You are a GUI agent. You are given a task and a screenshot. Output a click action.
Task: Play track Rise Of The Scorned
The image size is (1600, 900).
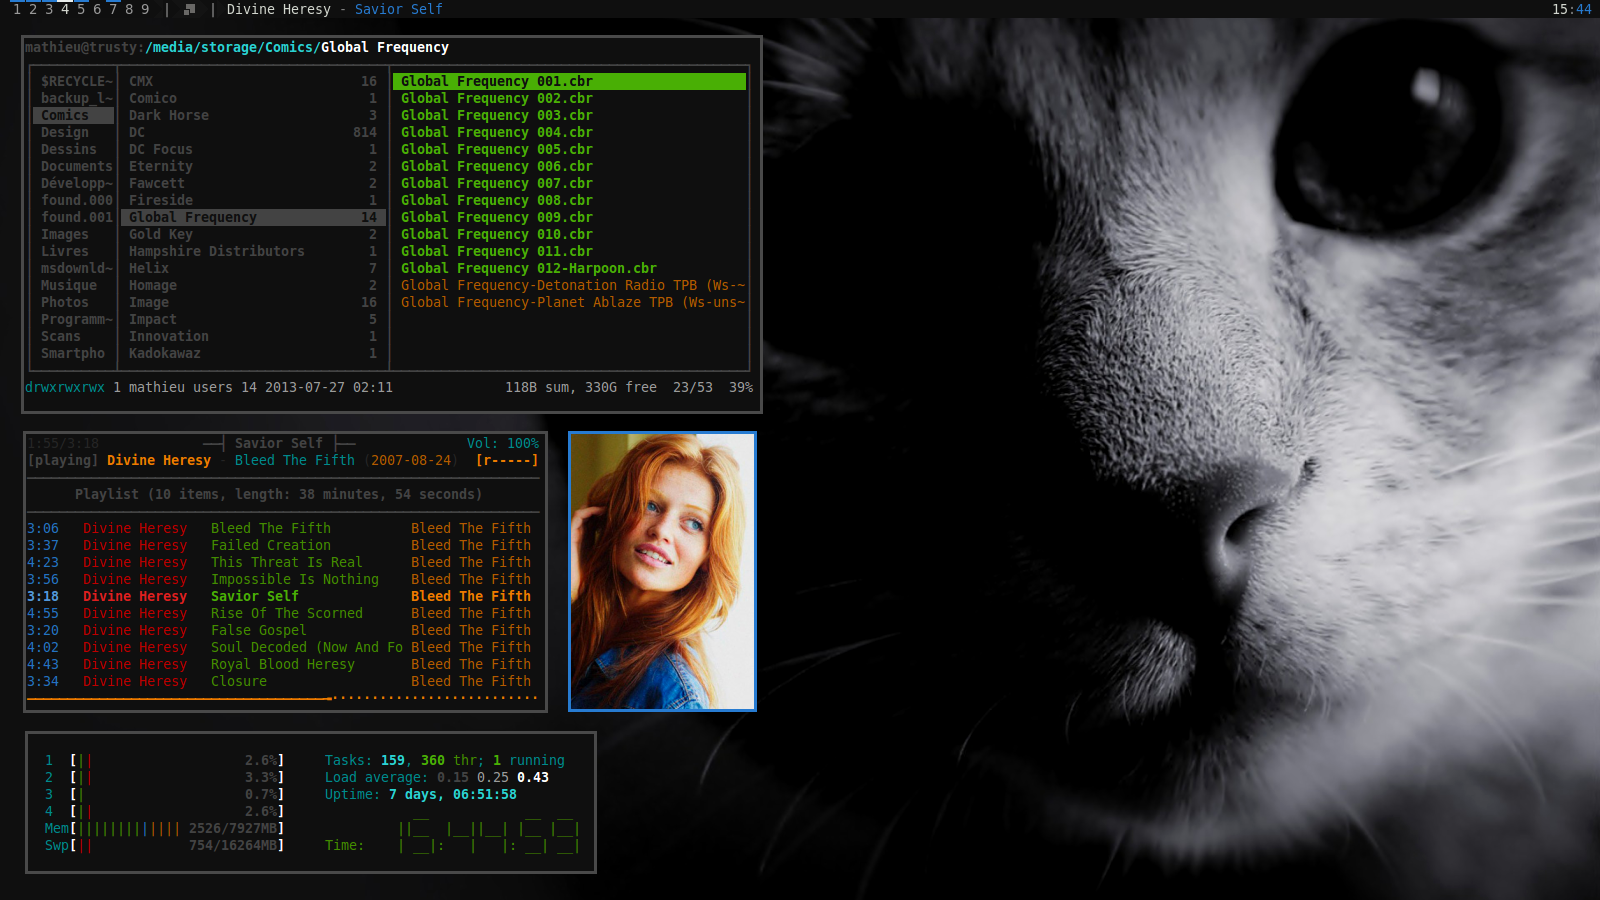280,613
